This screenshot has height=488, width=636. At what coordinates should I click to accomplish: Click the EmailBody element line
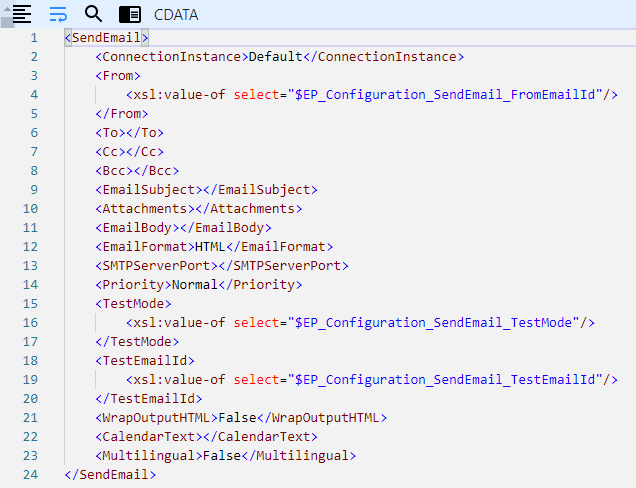[183, 228]
